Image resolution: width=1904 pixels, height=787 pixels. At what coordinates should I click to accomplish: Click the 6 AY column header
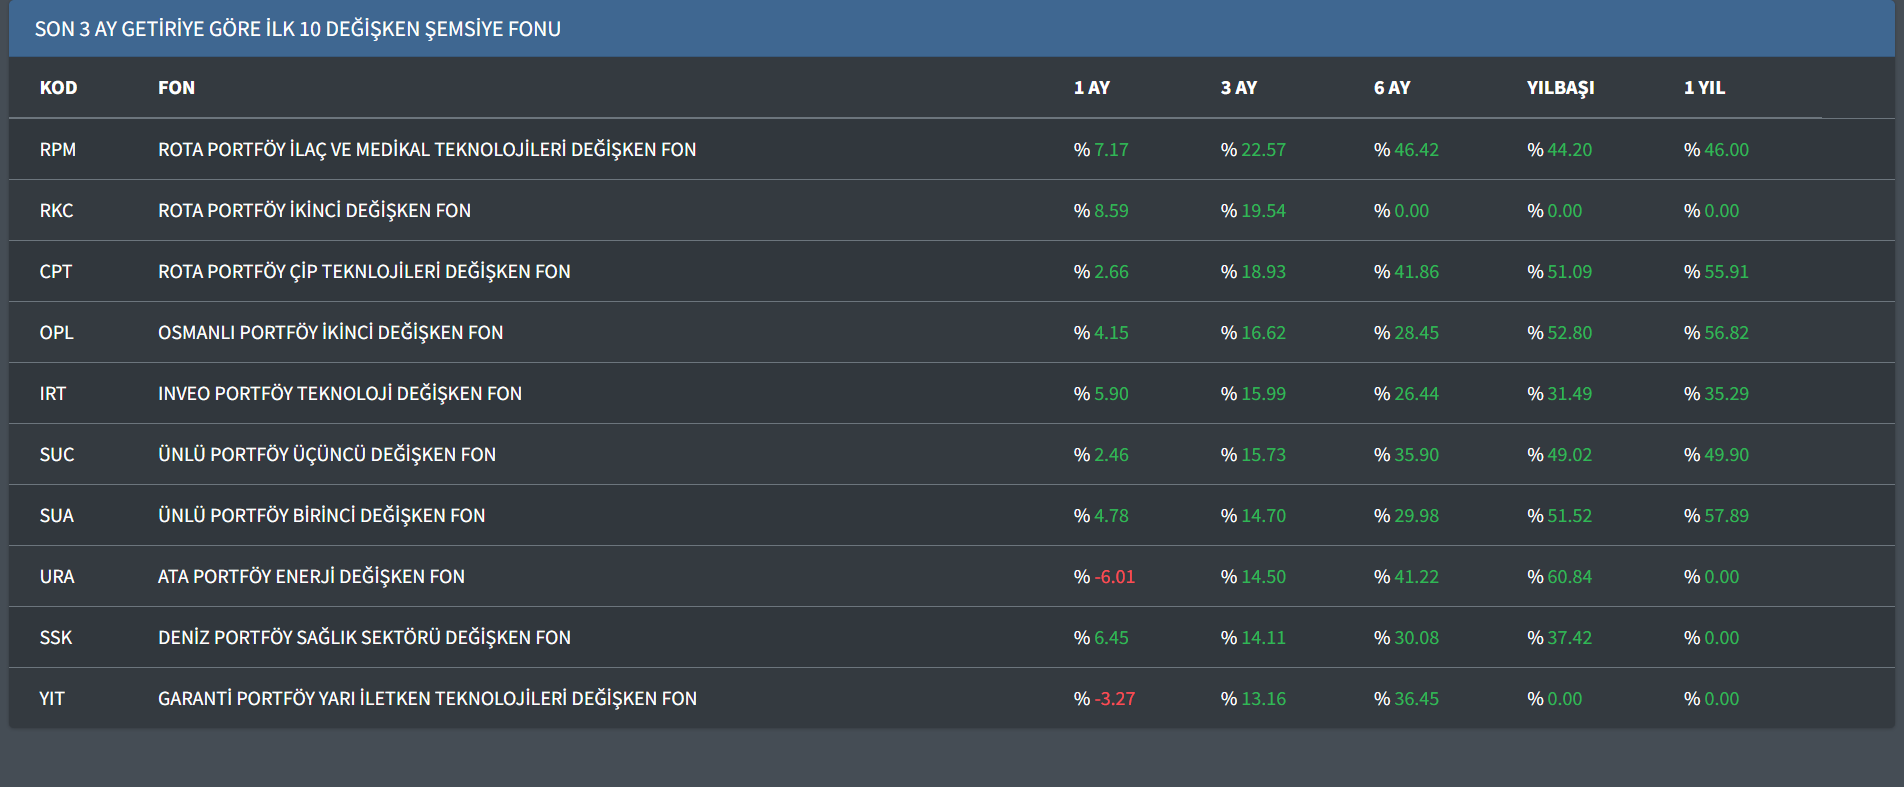[x=1391, y=88]
